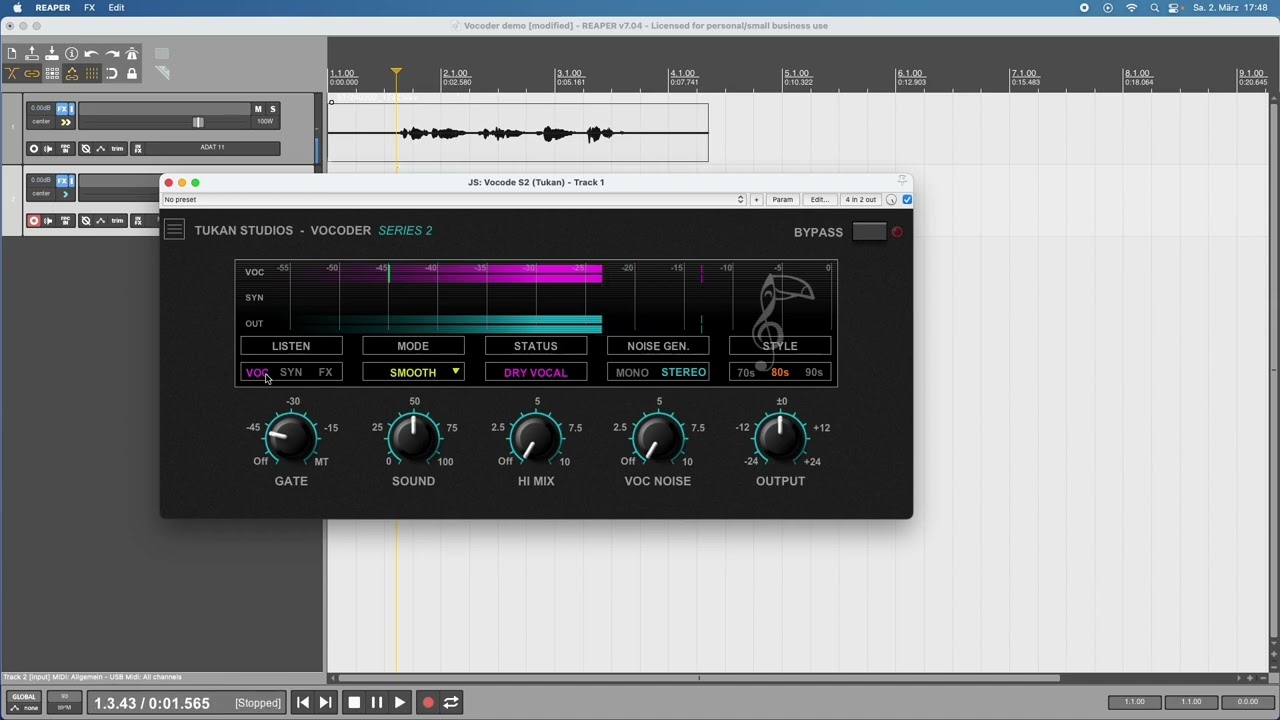Screen dimensions: 1280x720
Task: Open the '4 in 2 out' pin connector
Action: coord(860,199)
